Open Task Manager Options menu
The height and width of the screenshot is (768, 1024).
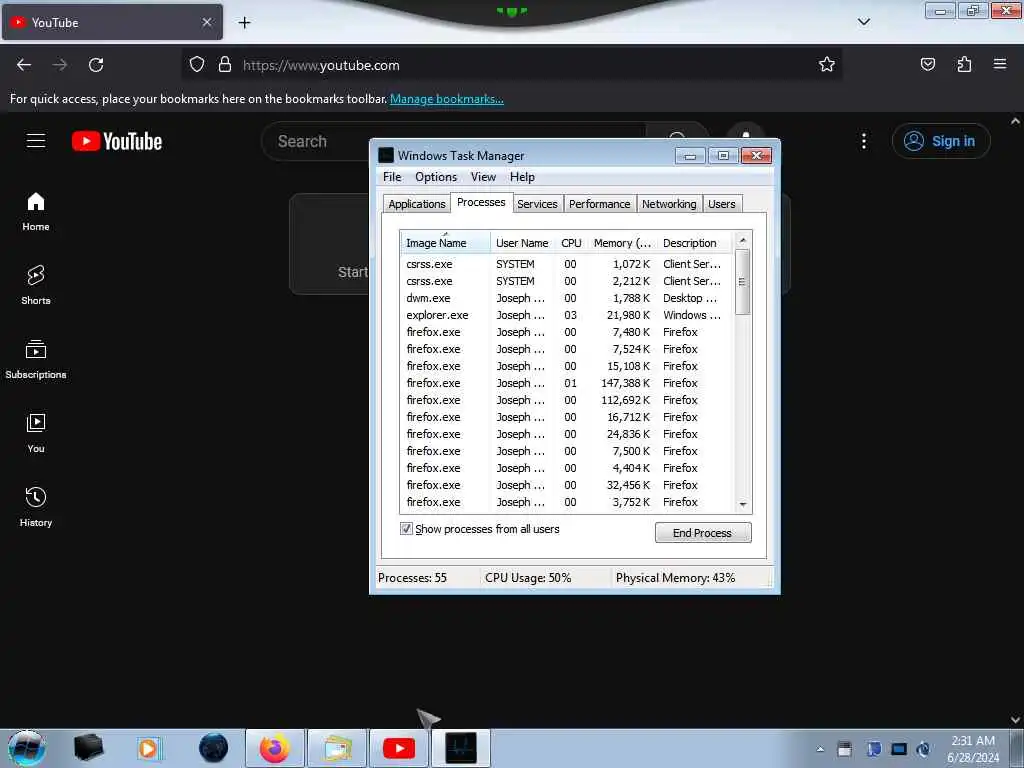(436, 177)
